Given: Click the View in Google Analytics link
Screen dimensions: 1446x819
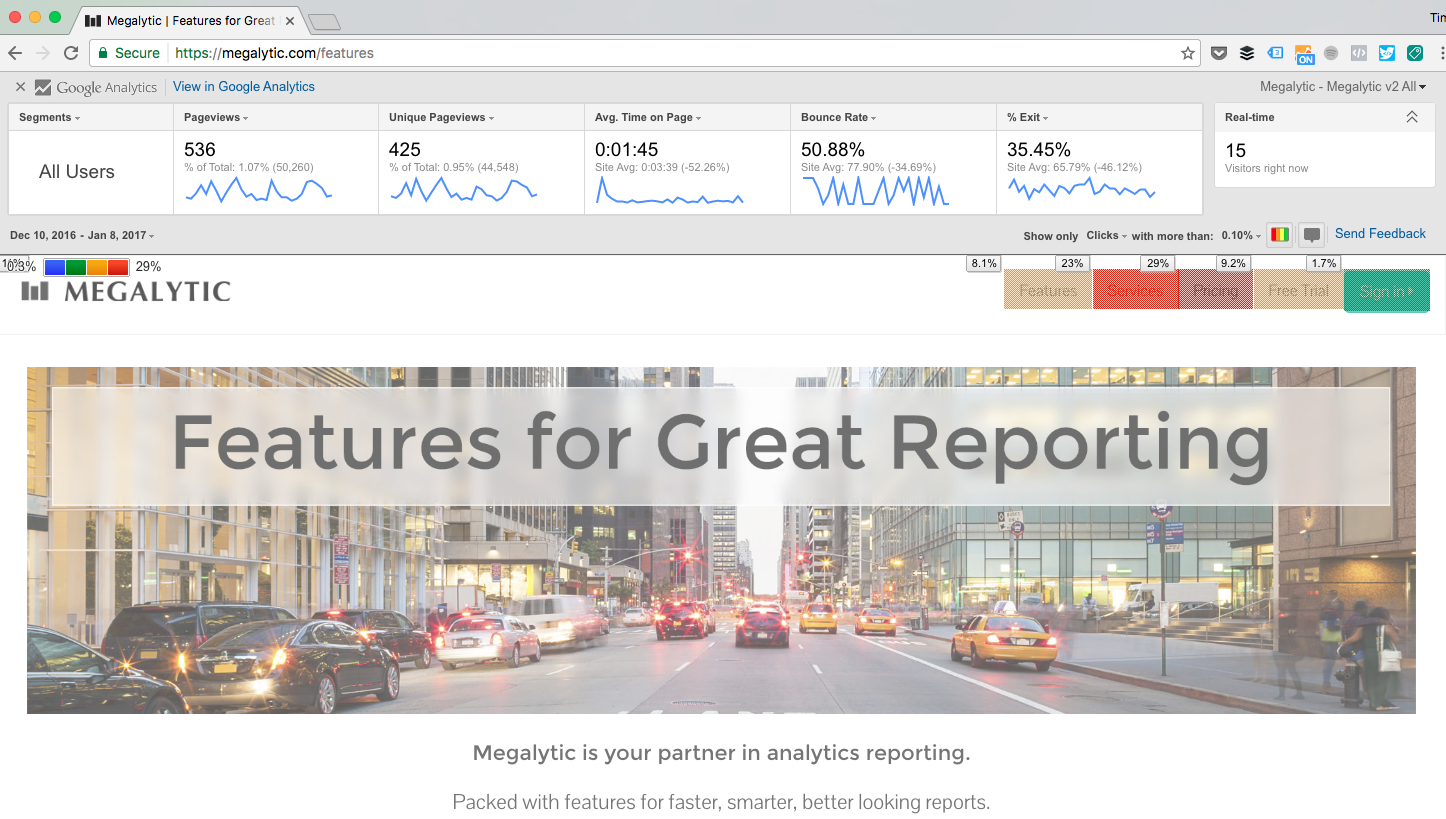Looking at the screenshot, I should pyautogui.click(x=243, y=87).
